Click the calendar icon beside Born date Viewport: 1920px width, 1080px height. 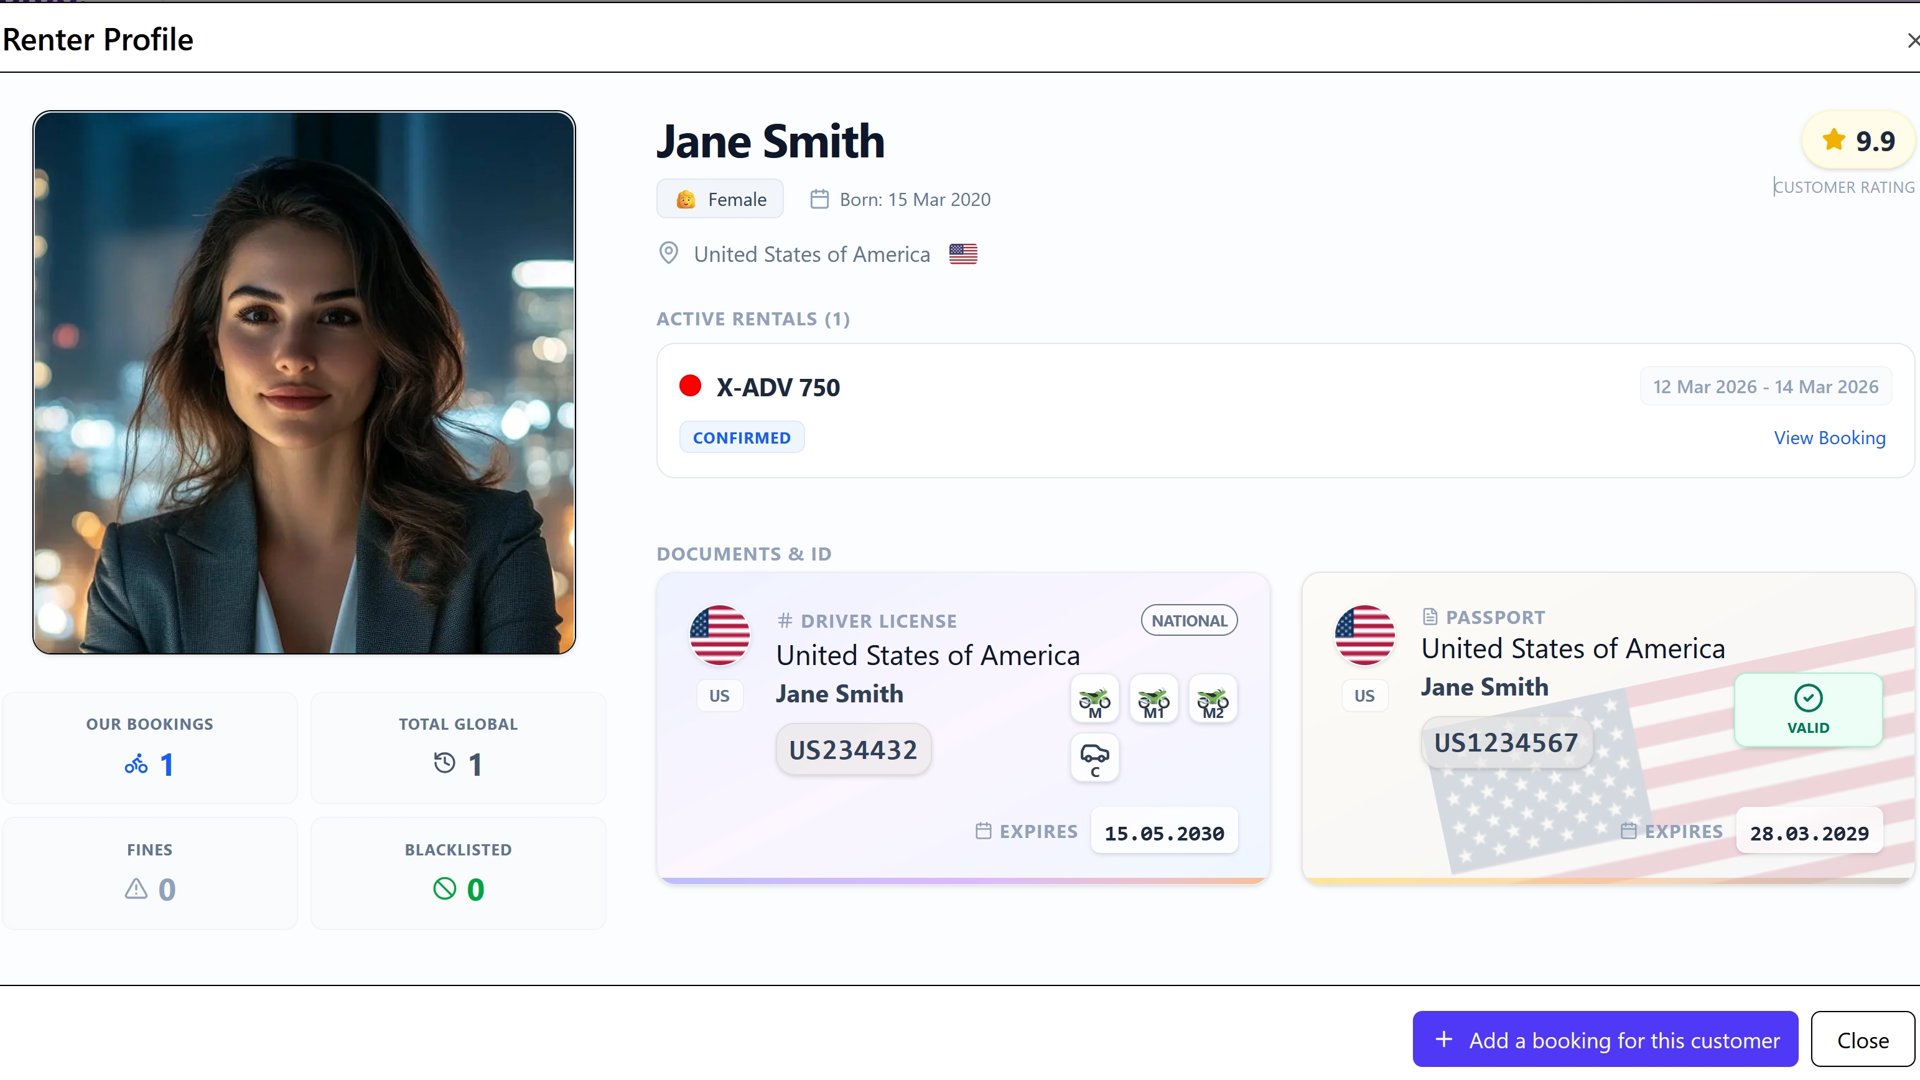pos(819,199)
